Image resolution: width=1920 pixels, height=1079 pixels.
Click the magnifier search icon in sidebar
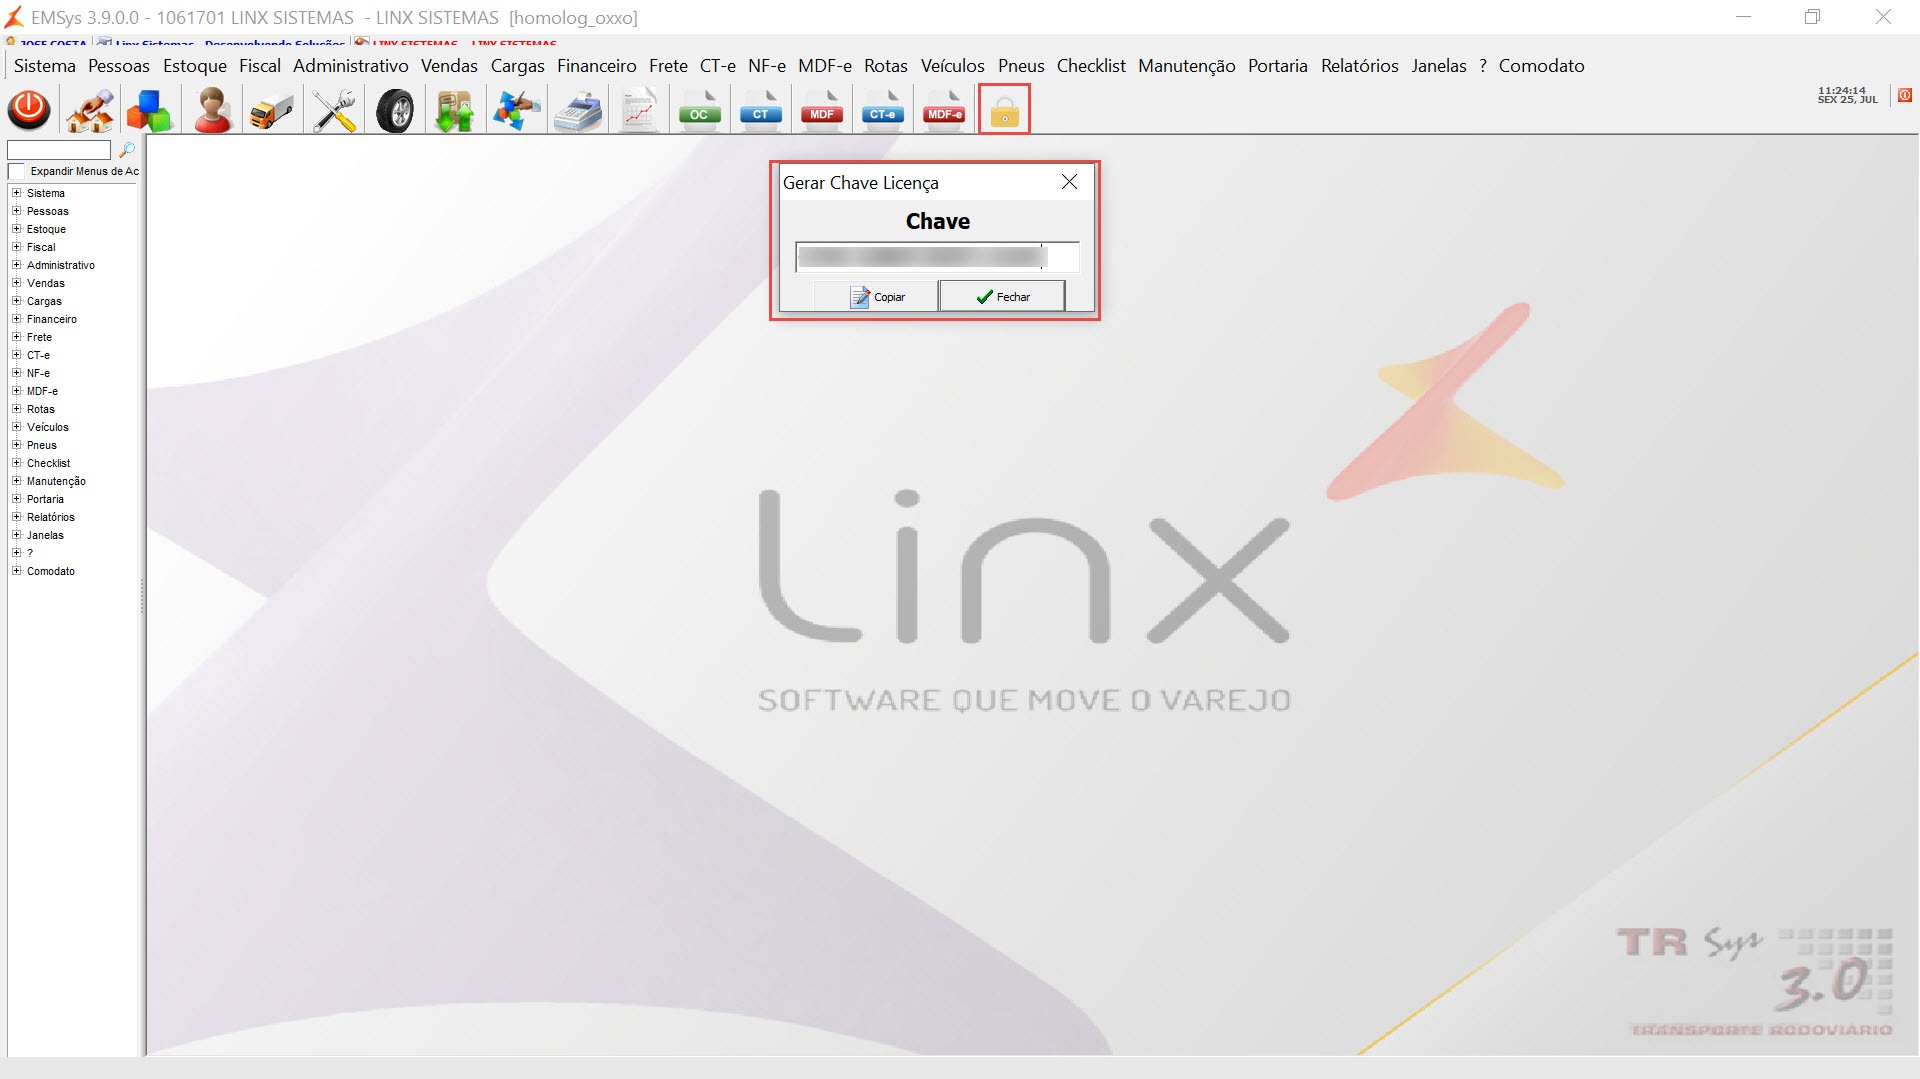click(127, 150)
